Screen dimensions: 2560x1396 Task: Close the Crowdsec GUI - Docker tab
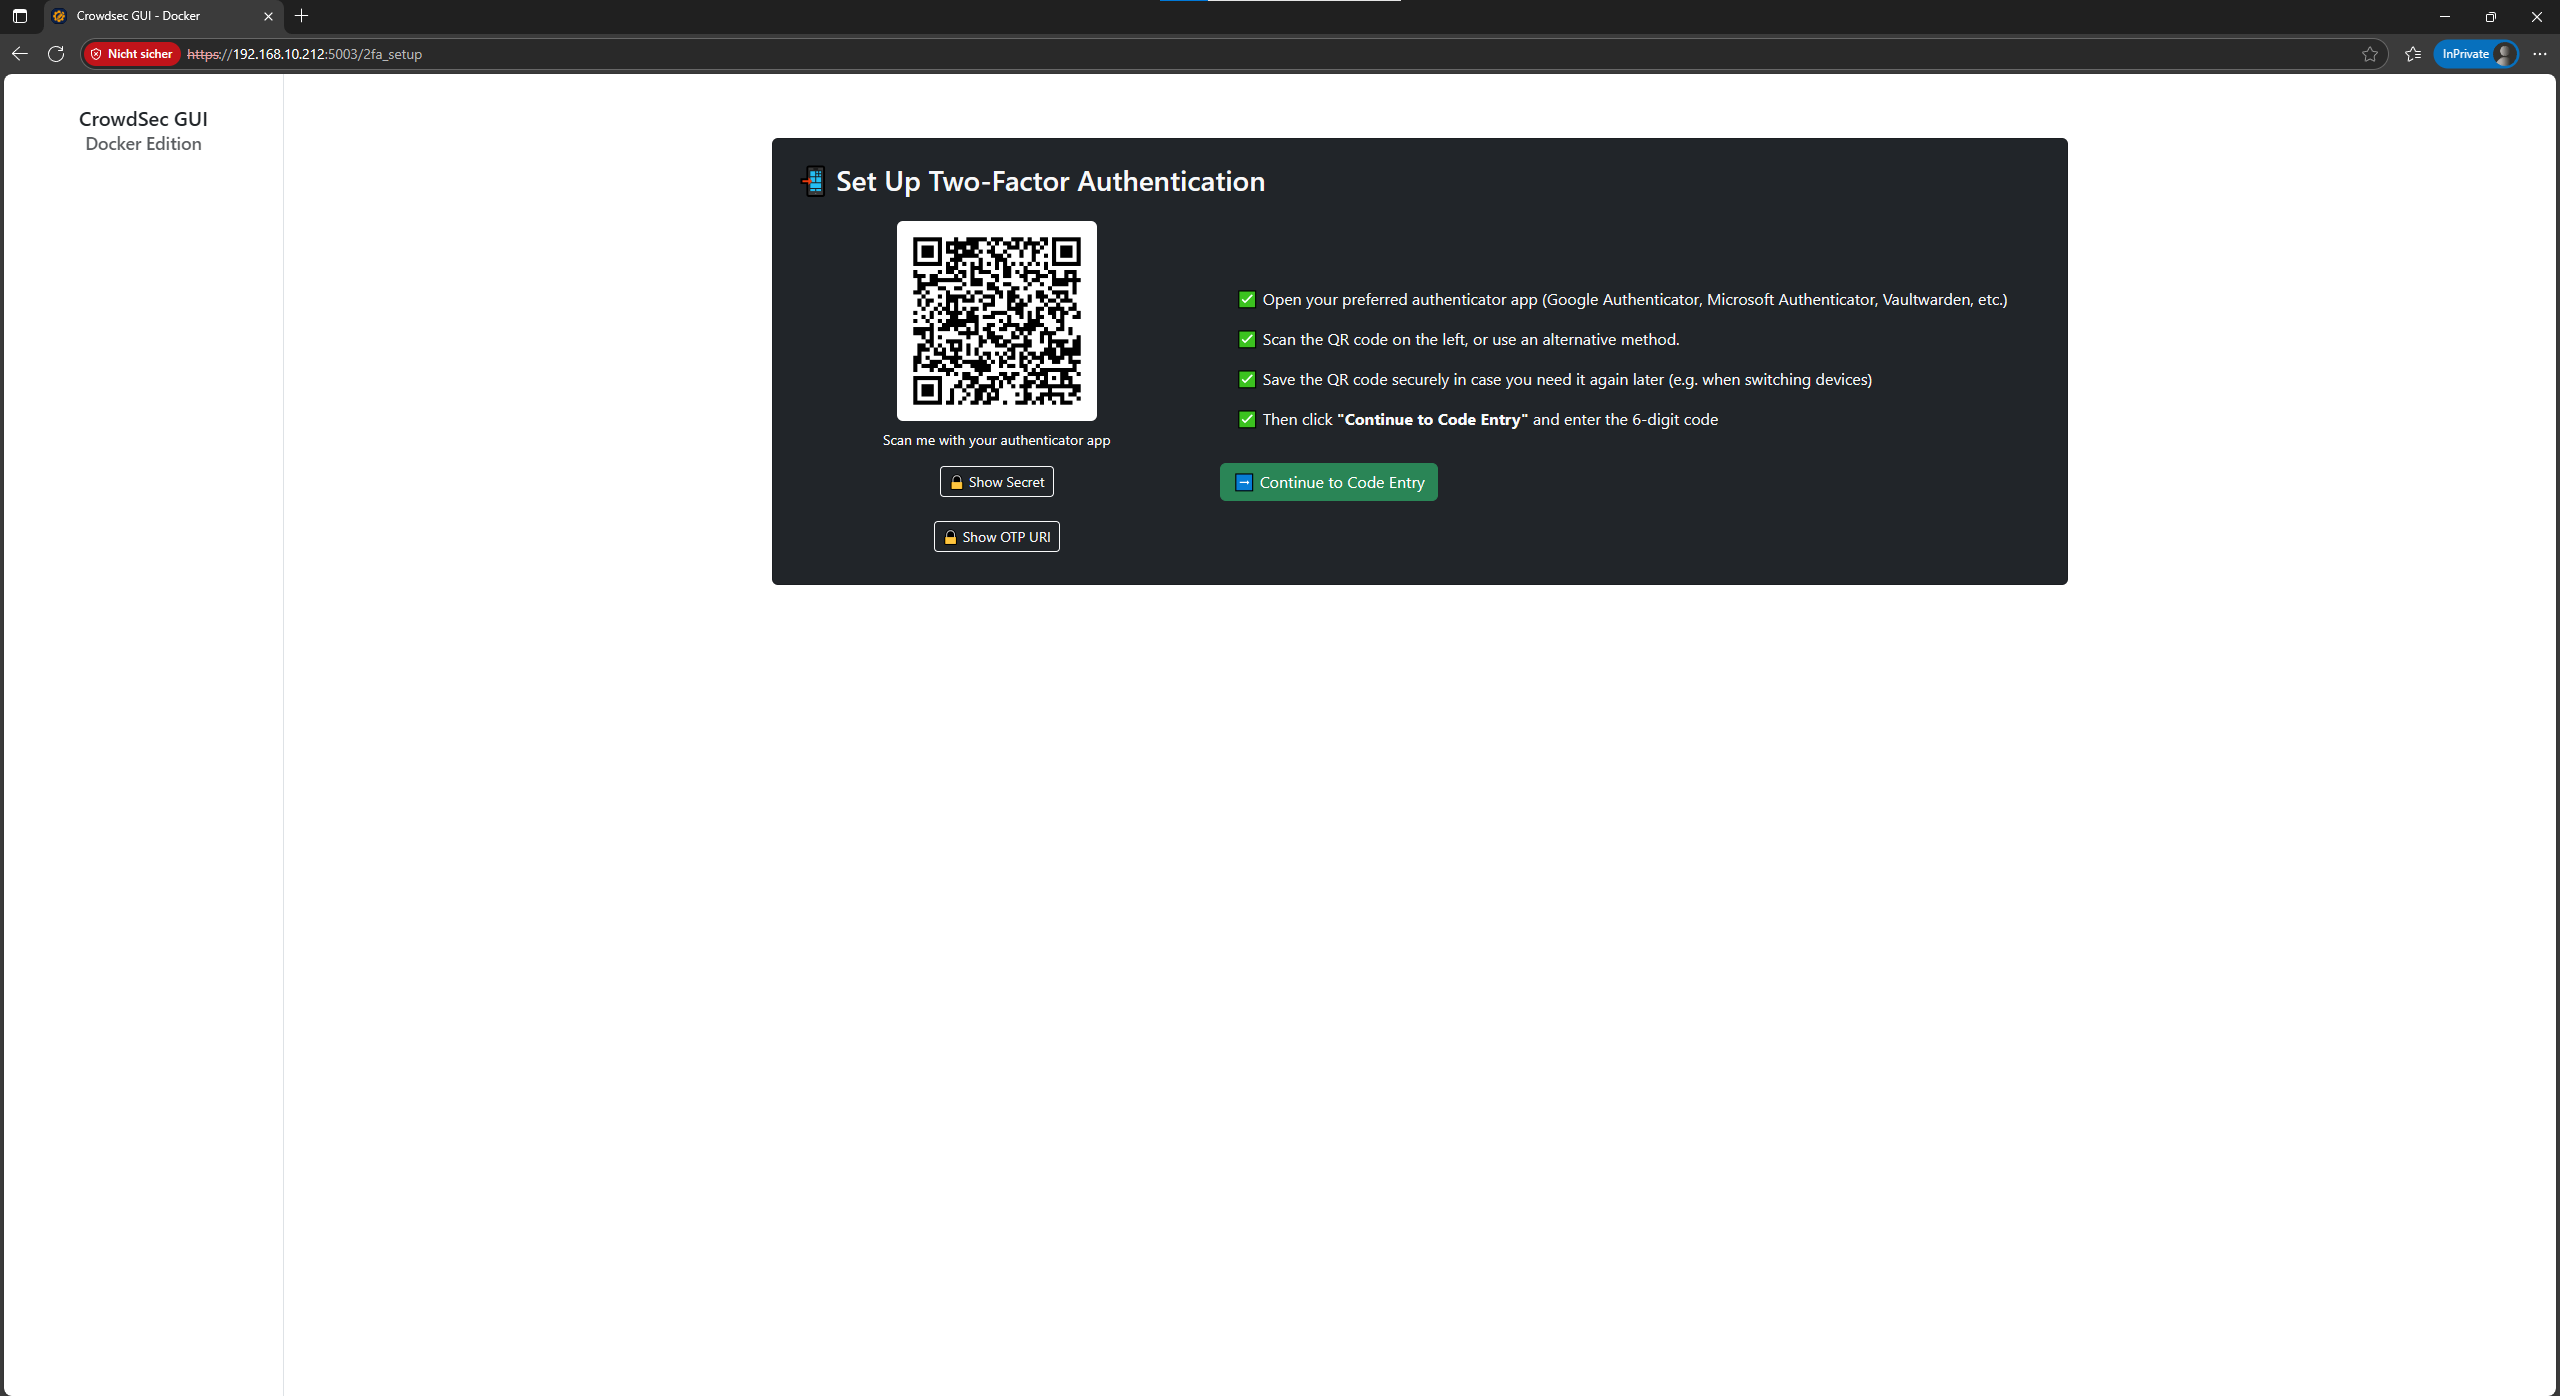(268, 16)
